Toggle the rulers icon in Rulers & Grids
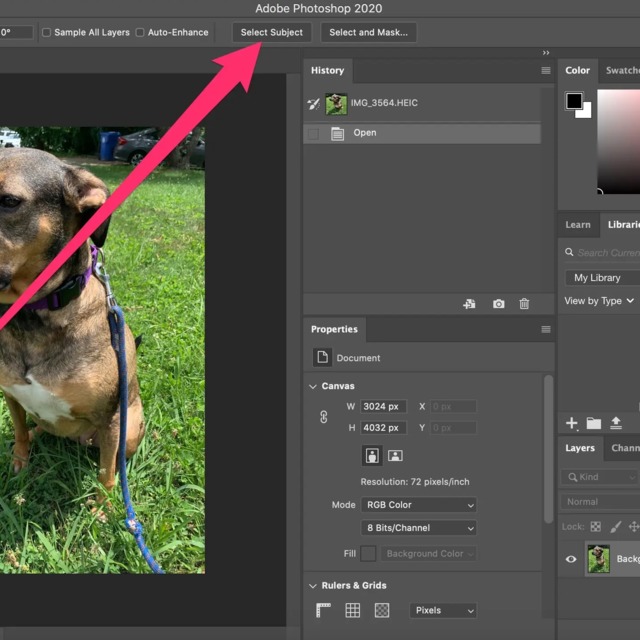The image size is (640, 640). click(x=324, y=610)
